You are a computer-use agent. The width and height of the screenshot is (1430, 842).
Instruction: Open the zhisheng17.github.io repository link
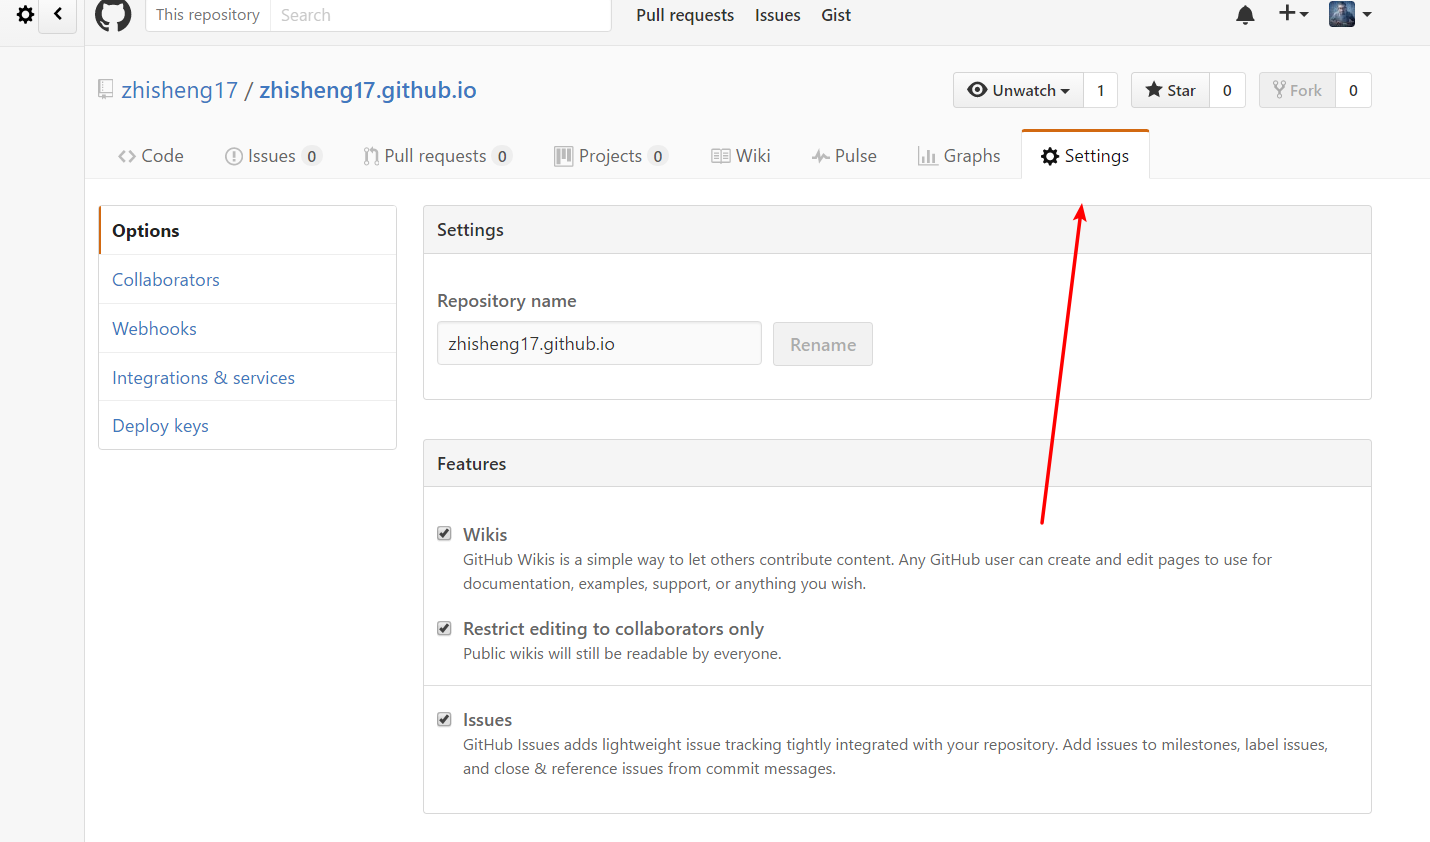coord(368,90)
